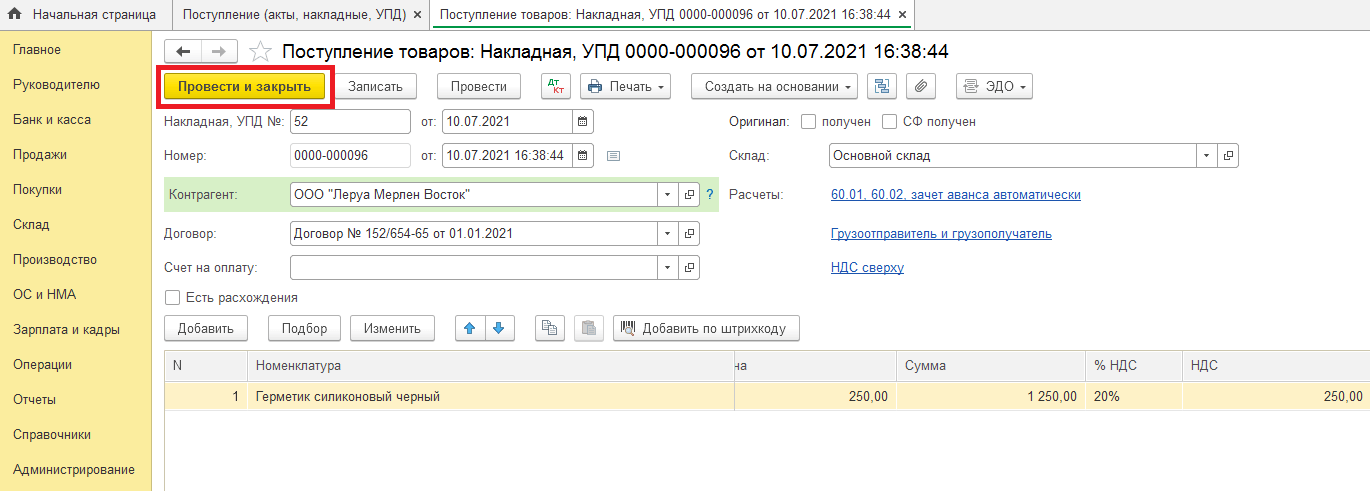Image resolution: width=1370 pixels, height=491 pixels.
Task: Open Продажи section in sidebar
Action: click(x=40, y=155)
